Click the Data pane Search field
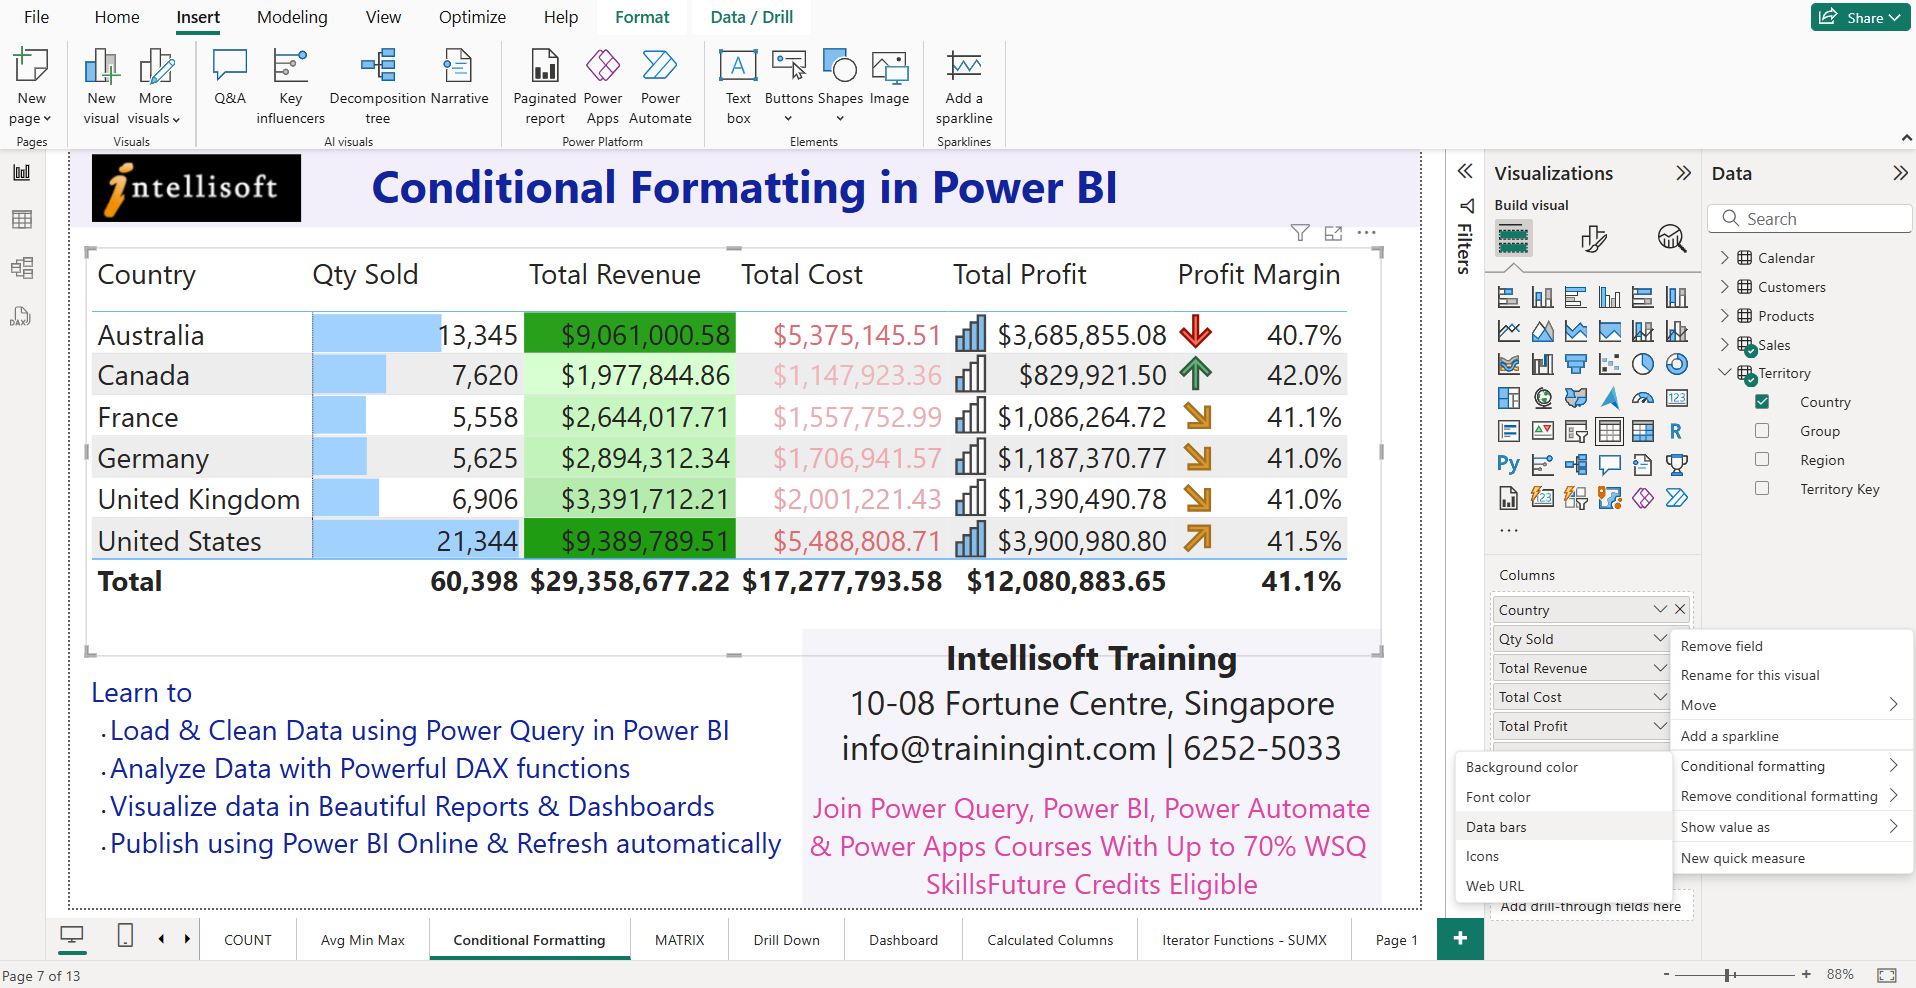Viewport: 1916px width, 988px height. point(1810,219)
